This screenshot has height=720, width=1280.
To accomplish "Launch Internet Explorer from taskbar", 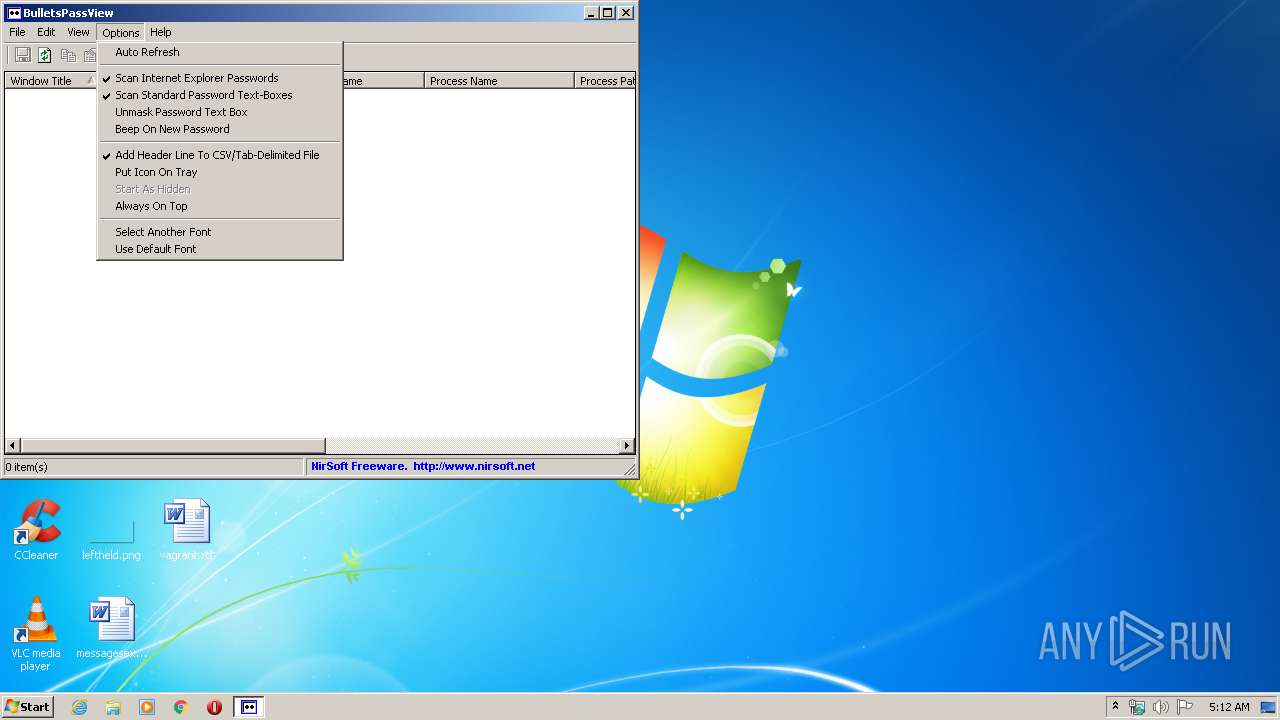I will tap(79, 707).
